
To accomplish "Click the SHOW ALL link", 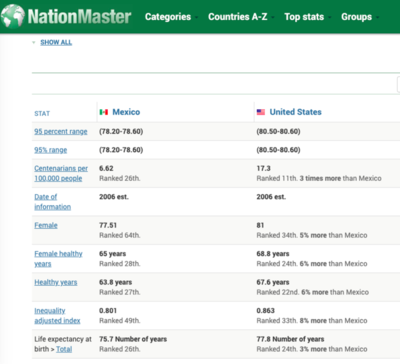I will coord(56,42).
